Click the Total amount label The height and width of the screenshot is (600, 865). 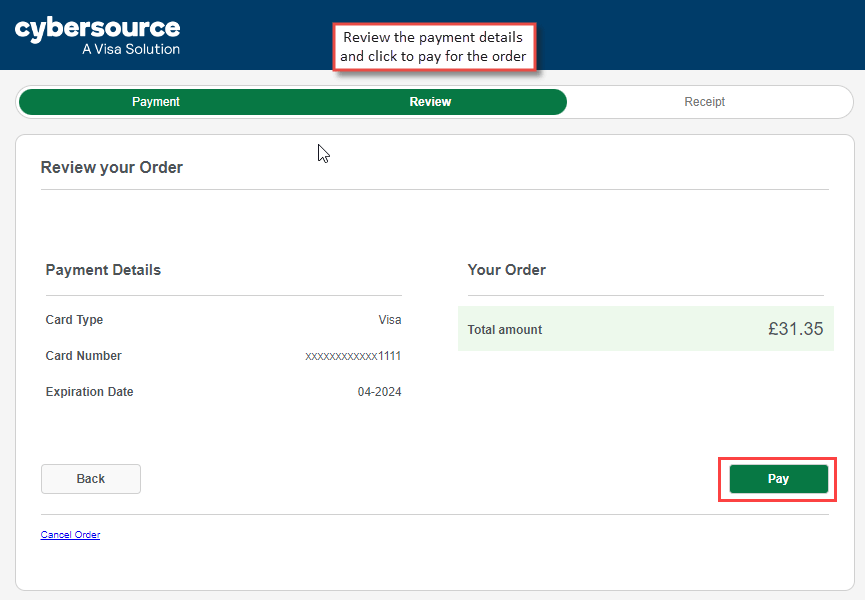click(x=504, y=329)
